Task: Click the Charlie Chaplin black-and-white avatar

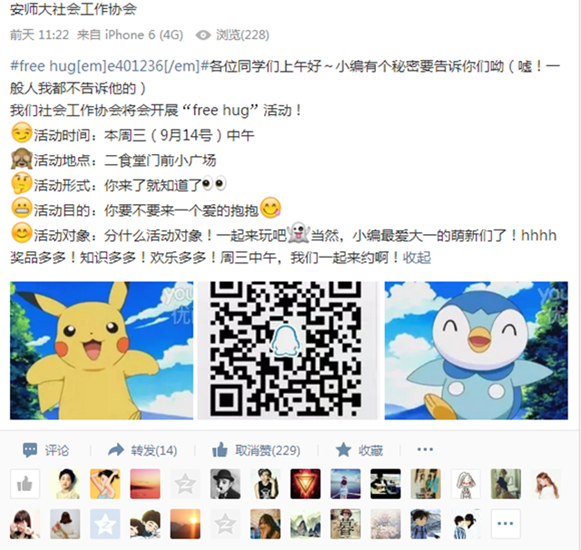Action: (x=225, y=484)
